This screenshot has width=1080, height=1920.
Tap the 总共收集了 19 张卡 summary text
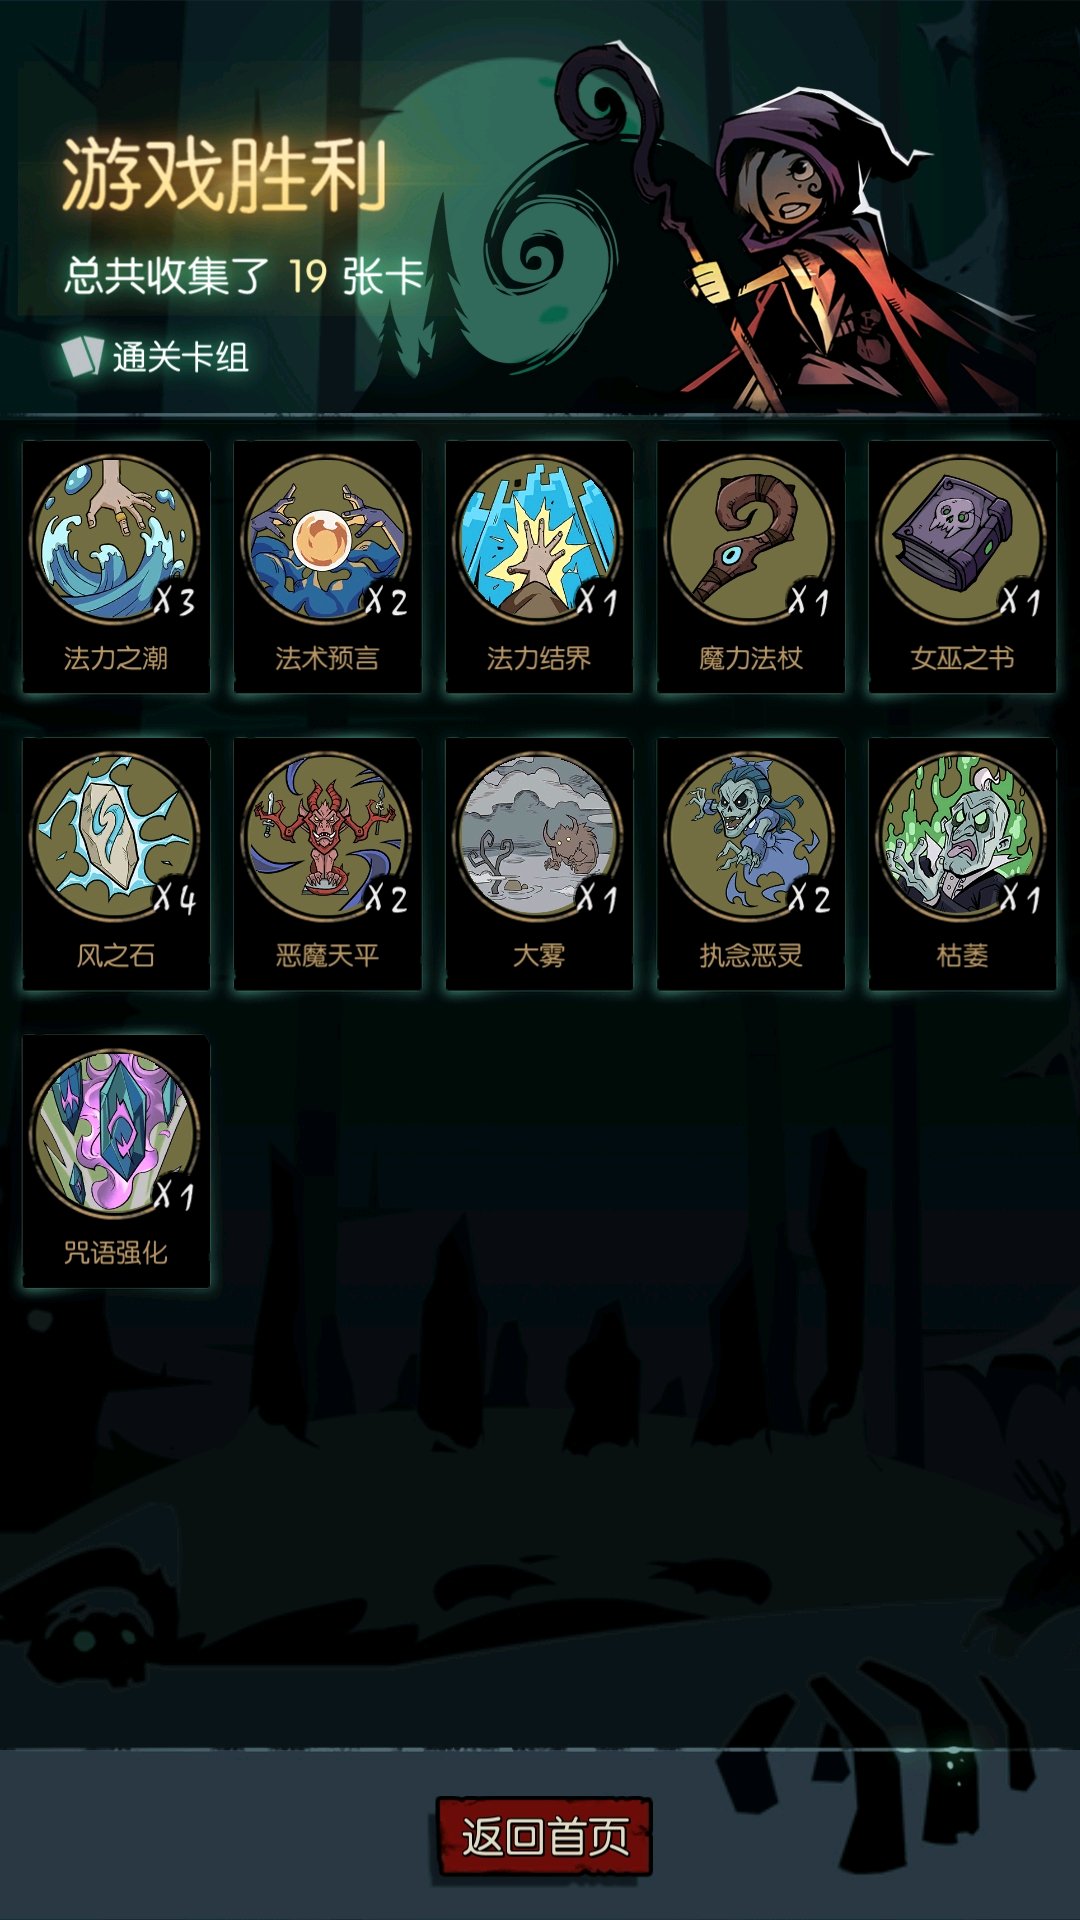coord(245,276)
